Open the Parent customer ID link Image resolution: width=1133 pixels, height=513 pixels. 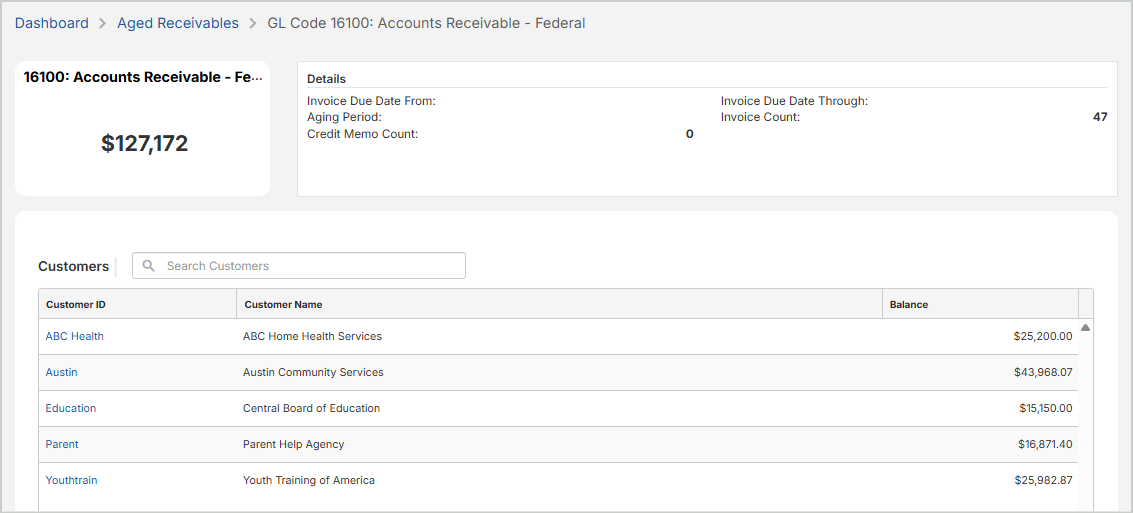pyautogui.click(x=62, y=444)
